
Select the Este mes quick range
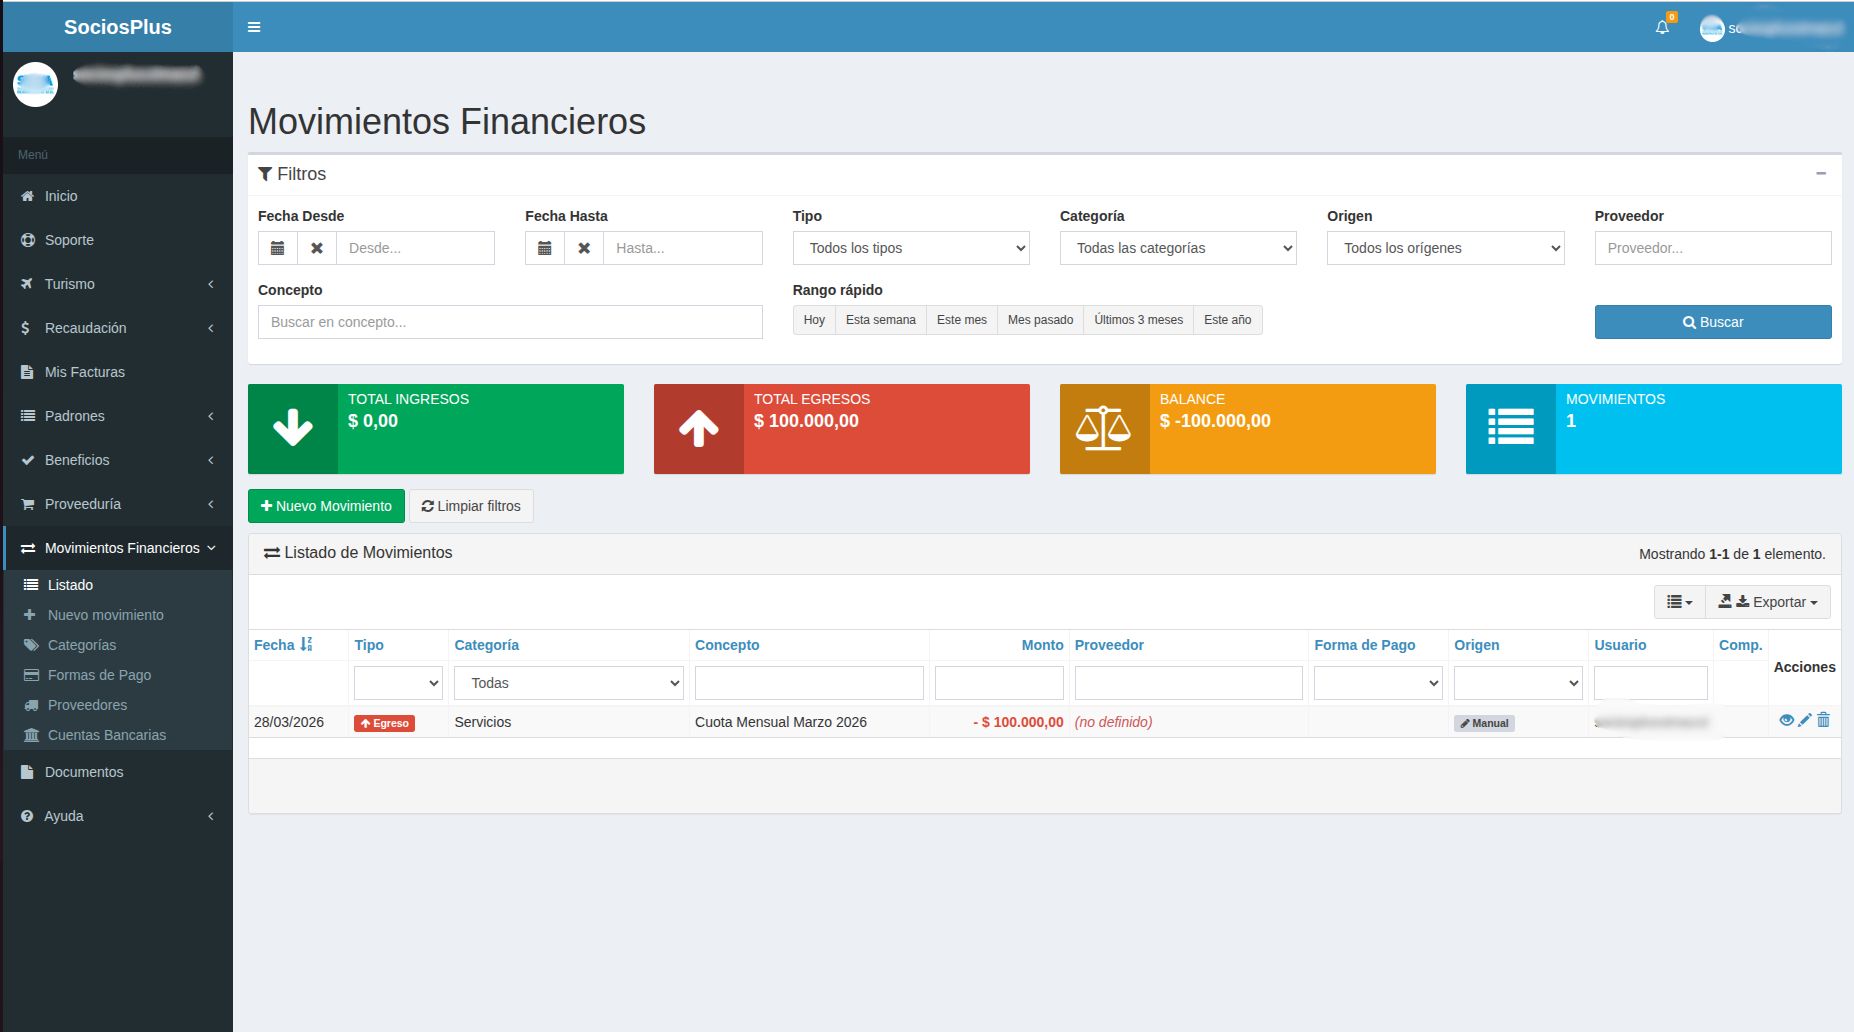(961, 320)
